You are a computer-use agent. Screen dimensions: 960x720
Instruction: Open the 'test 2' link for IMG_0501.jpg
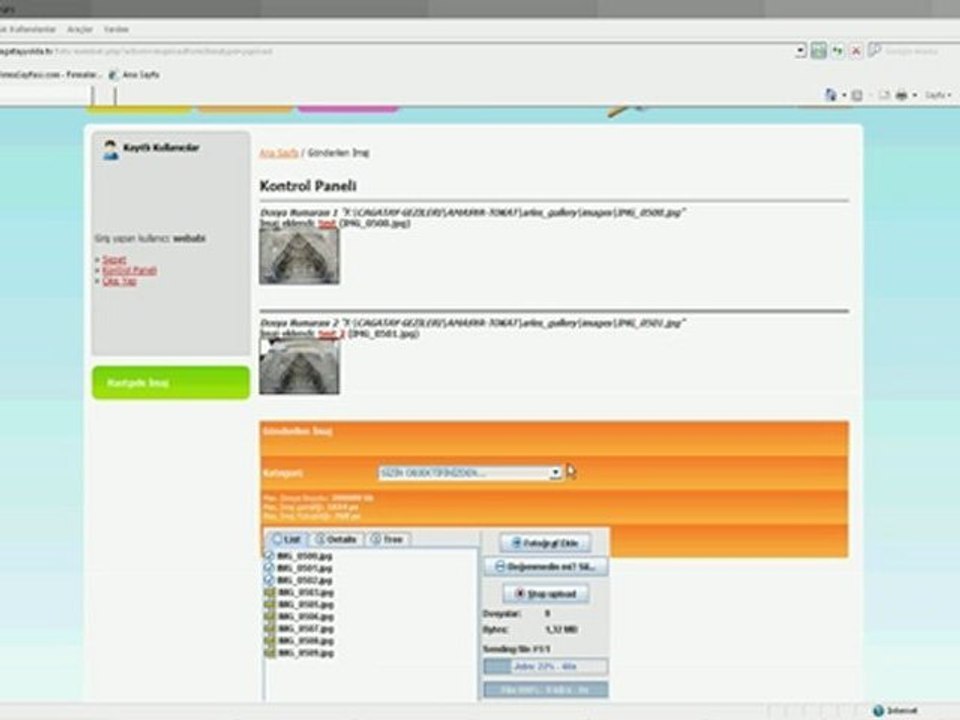pos(332,334)
